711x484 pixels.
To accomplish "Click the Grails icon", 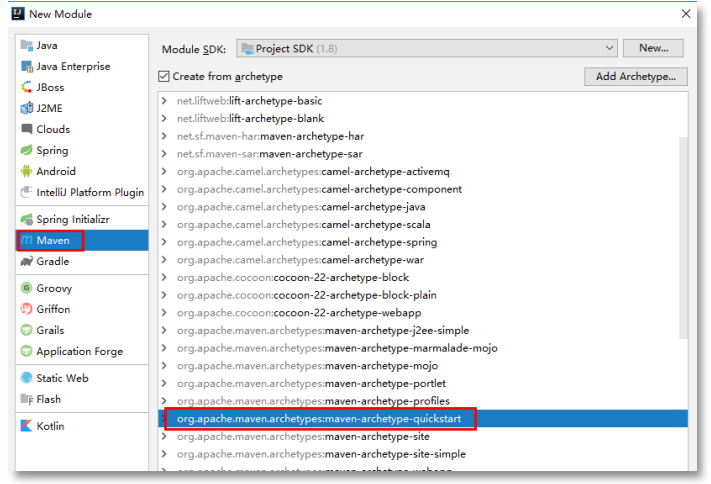I will coord(27,330).
